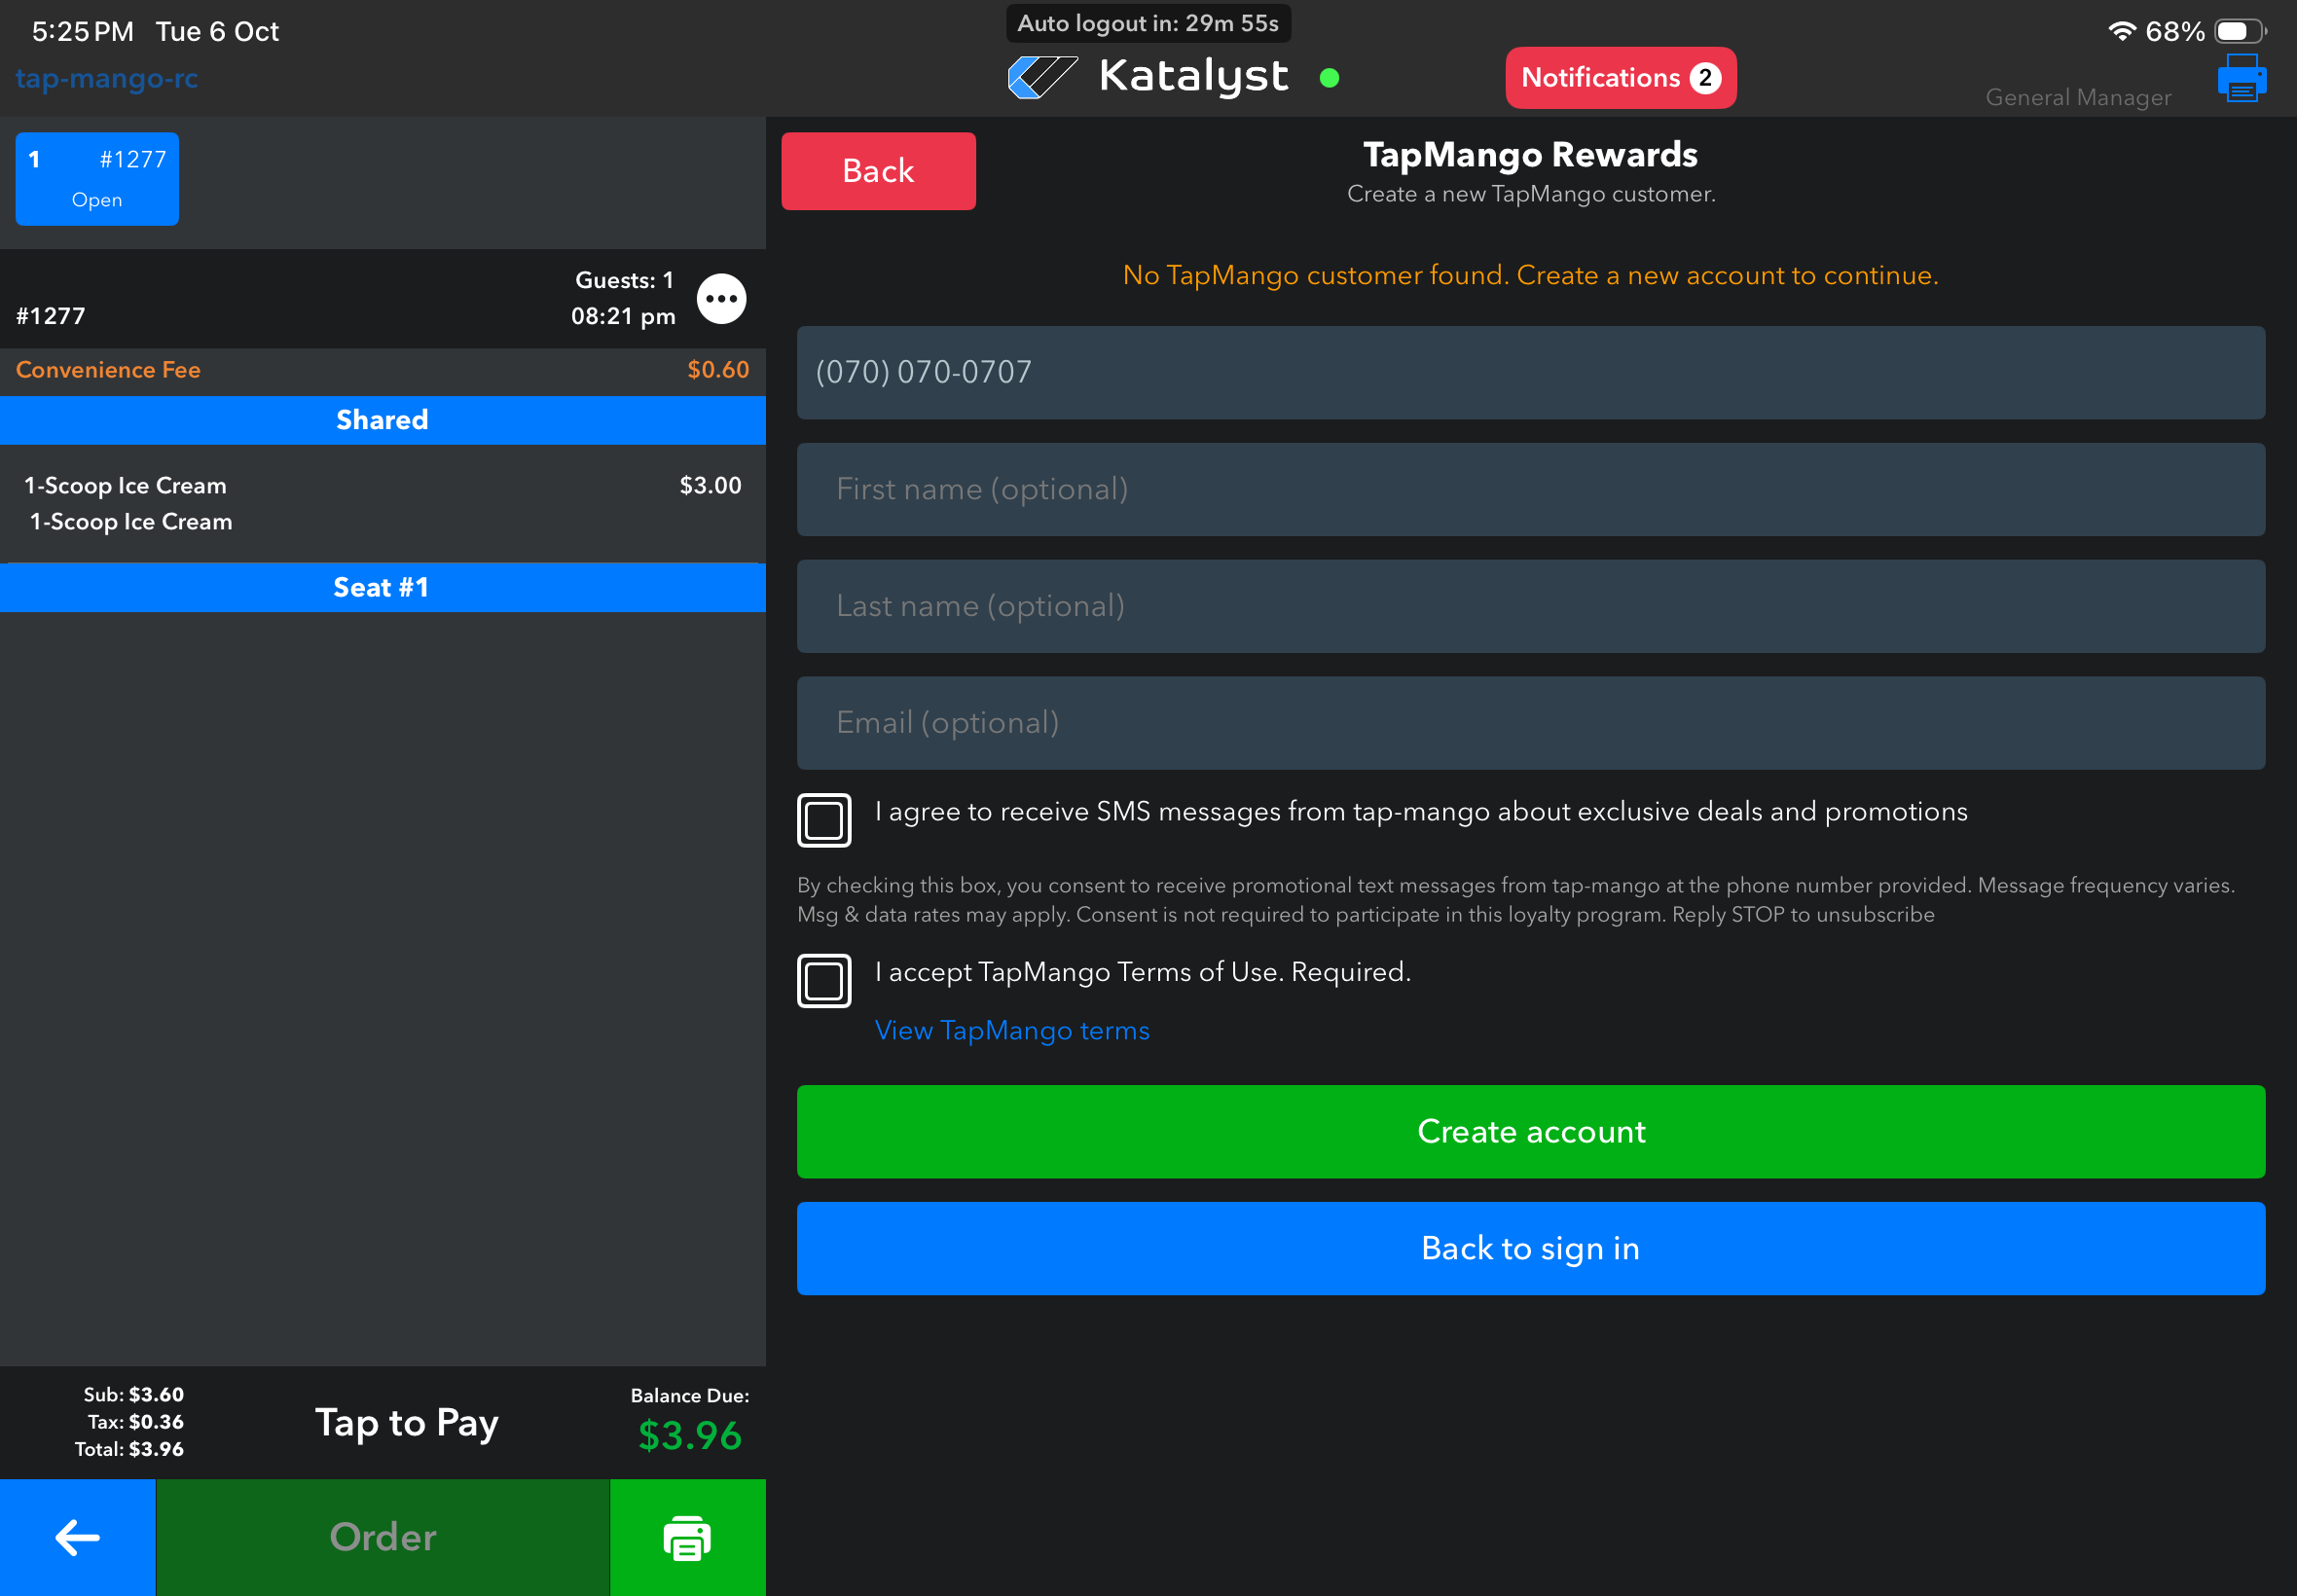
Task: Tap the Order button
Action: tap(383, 1537)
